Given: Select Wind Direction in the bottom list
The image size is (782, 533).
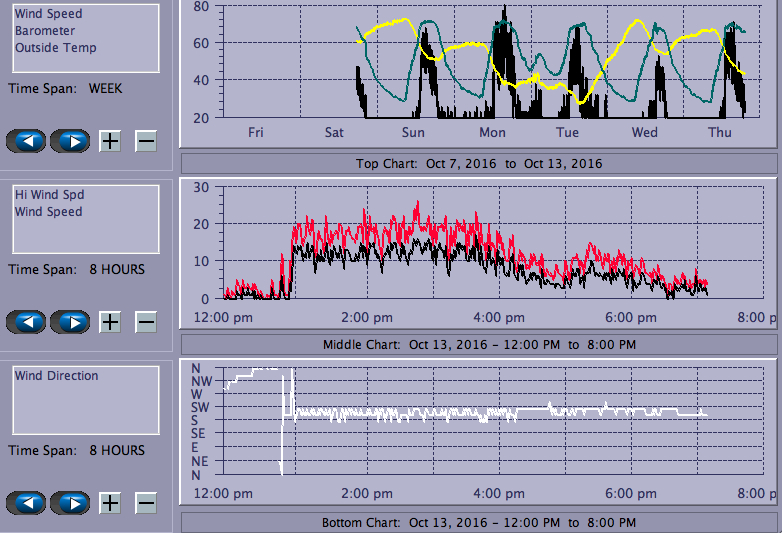Looking at the screenshot, I should tap(56, 376).
